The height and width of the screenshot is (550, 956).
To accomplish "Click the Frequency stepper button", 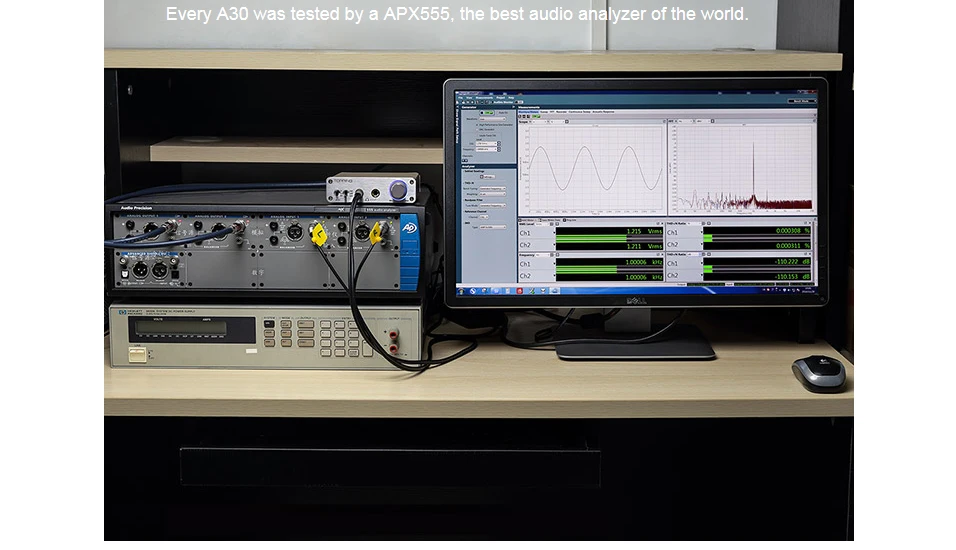I will click(x=499, y=149).
